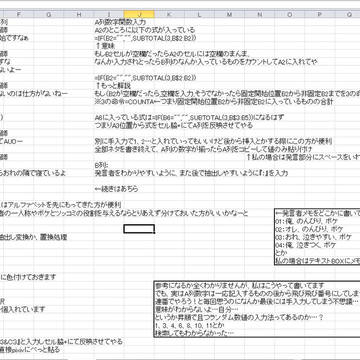Viewport: 360px width, 360px height.
Task: Click cell starting '発言者をわかりやすいように'
Action: [191, 173]
